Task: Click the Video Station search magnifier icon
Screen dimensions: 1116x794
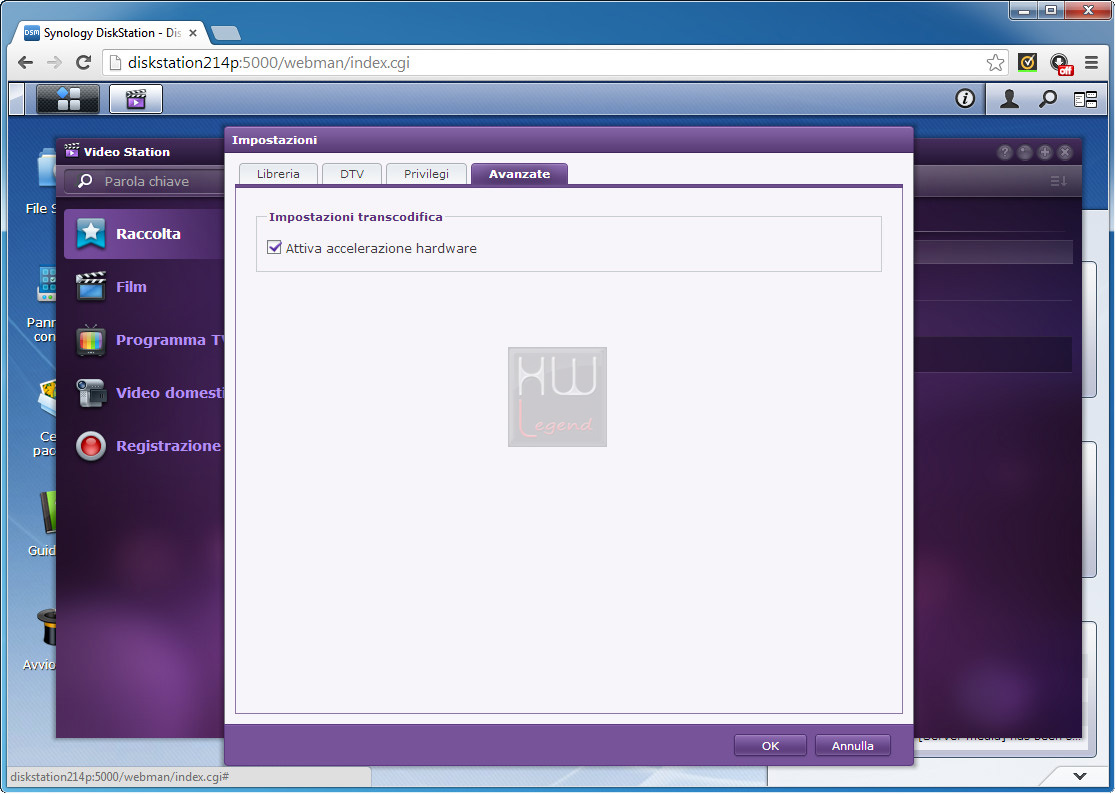Action: pyautogui.click(x=85, y=181)
